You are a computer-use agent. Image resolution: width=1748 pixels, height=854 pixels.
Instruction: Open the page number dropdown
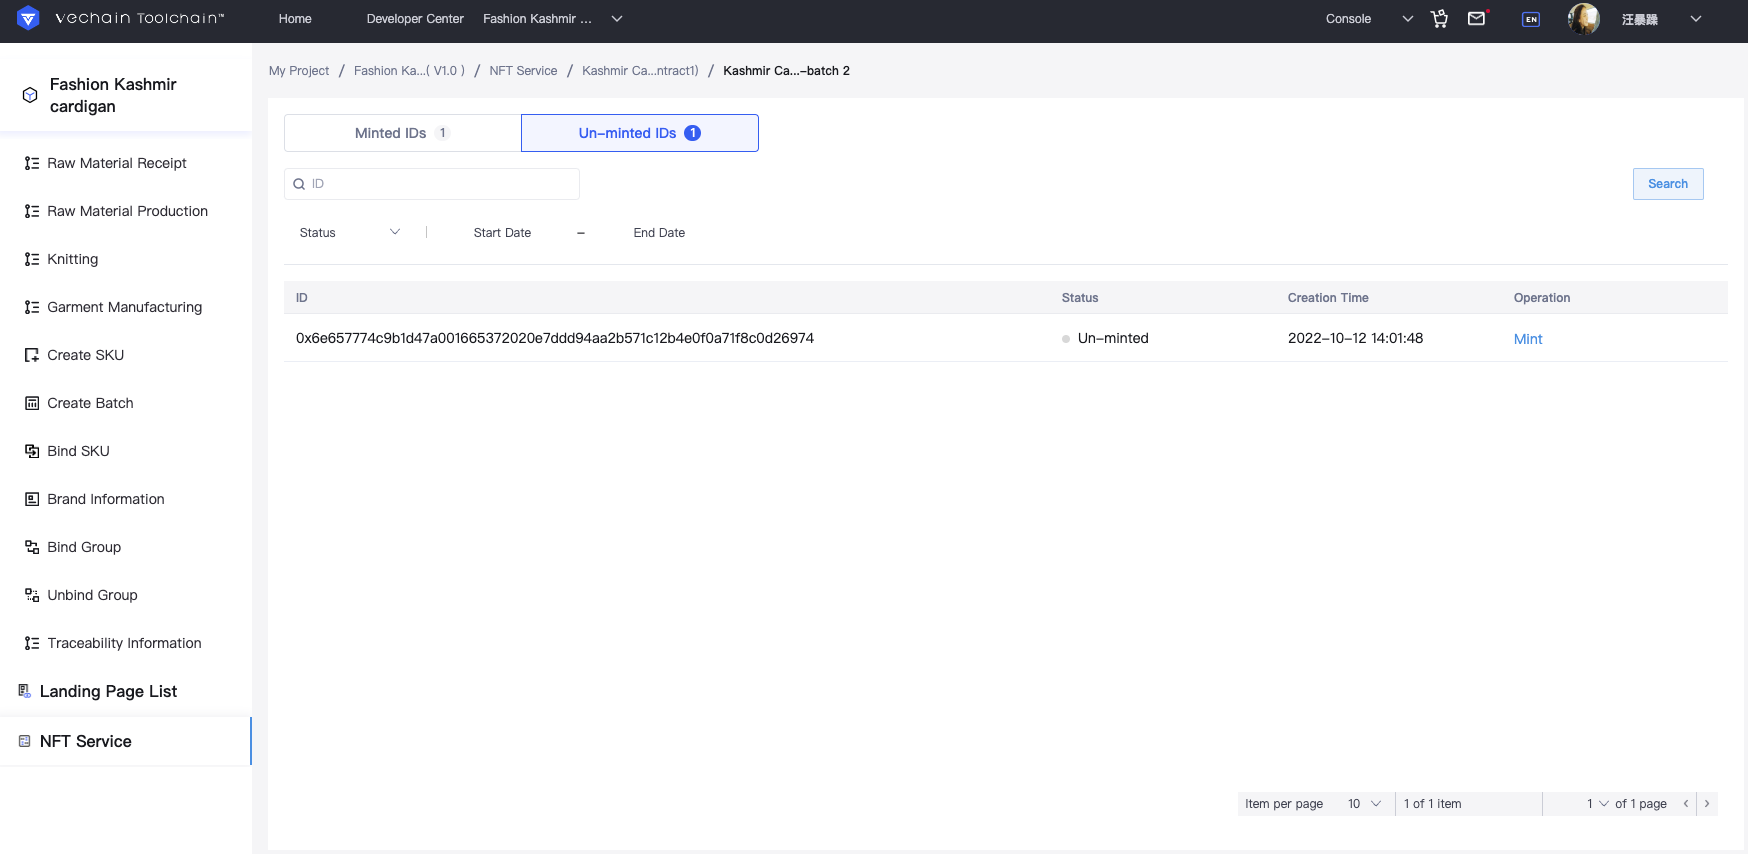(1597, 804)
